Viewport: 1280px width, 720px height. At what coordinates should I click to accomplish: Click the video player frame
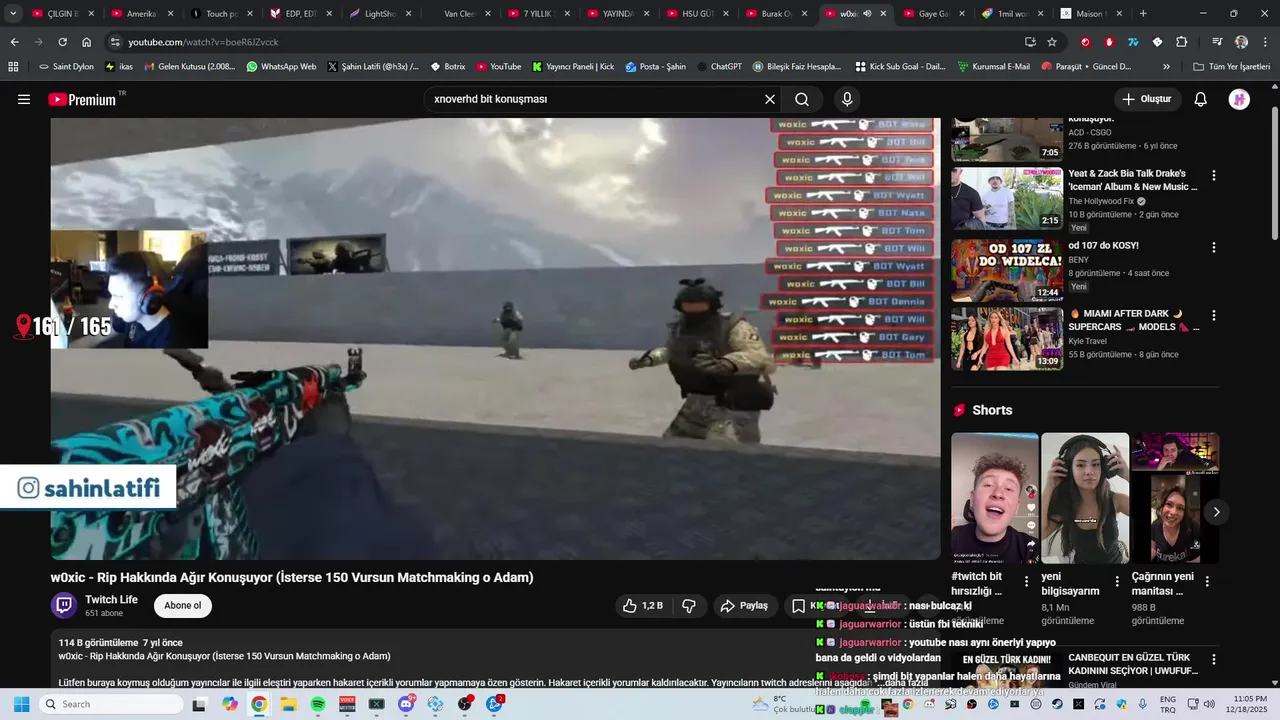point(496,339)
